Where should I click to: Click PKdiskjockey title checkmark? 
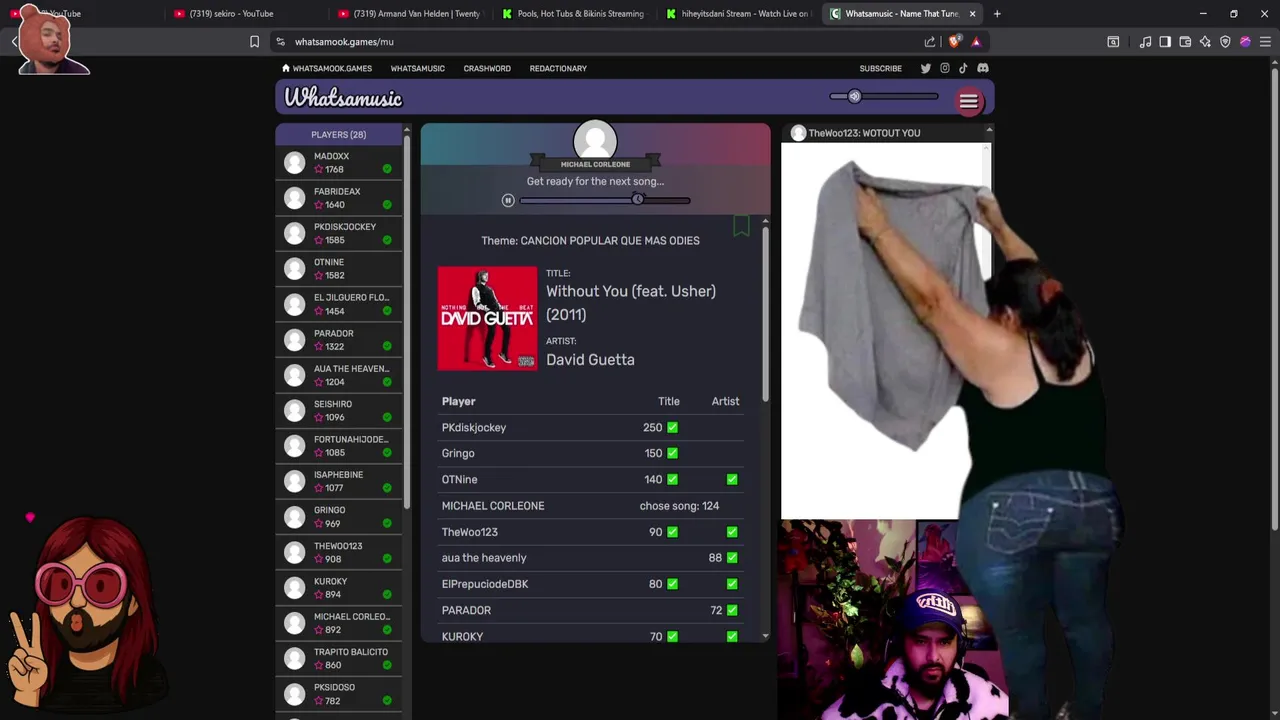[672, 427]
